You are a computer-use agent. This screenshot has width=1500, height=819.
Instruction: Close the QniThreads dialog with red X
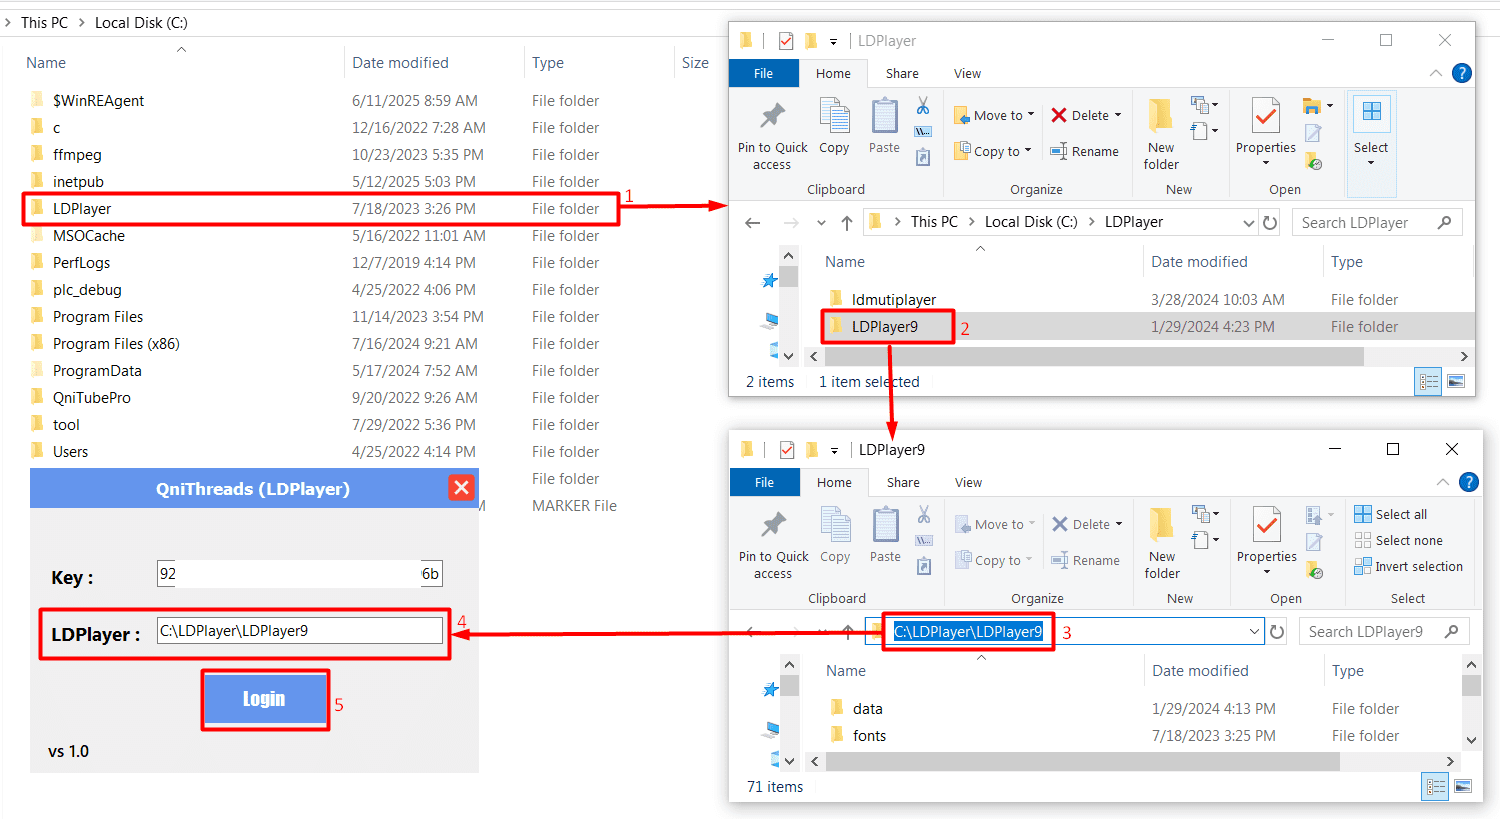coord(461,488)
